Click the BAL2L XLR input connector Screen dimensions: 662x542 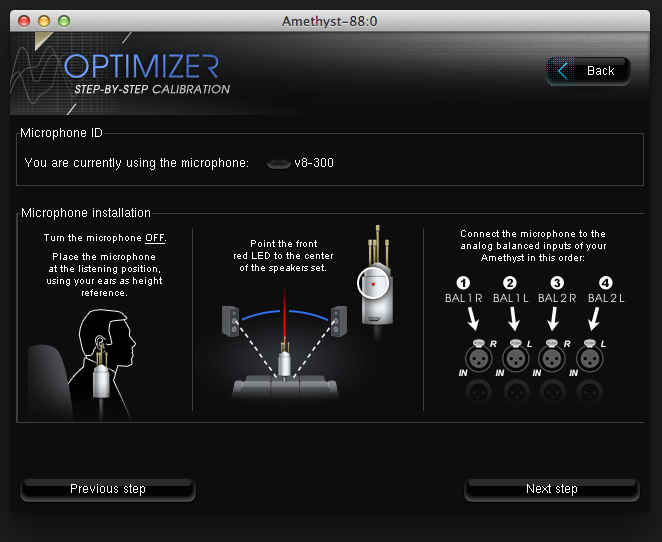(x=589, y=358)
